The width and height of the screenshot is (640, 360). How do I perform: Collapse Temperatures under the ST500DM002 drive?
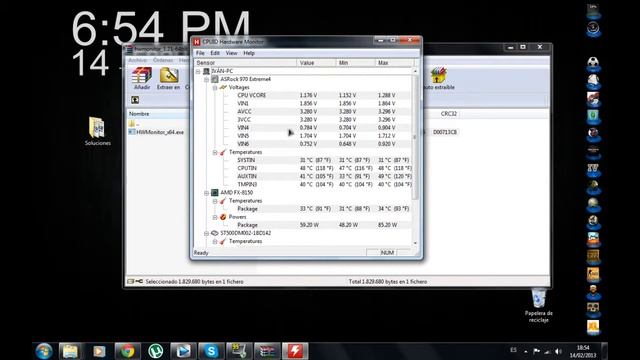(215, 241)
